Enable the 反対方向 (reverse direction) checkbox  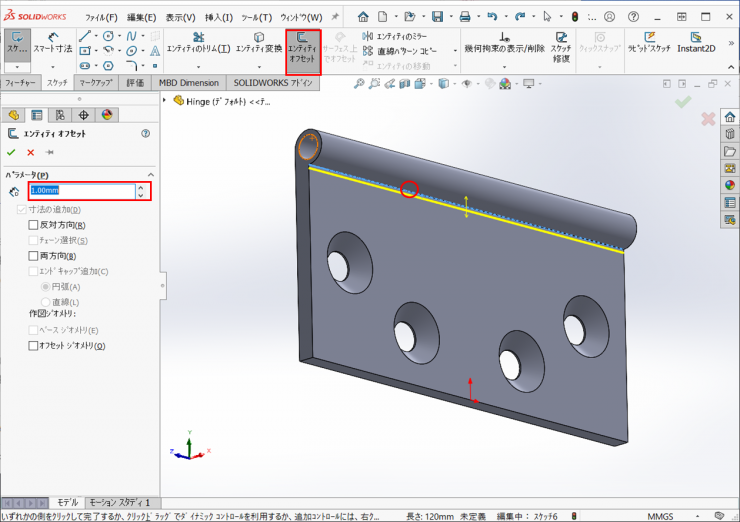coord(34,225)
